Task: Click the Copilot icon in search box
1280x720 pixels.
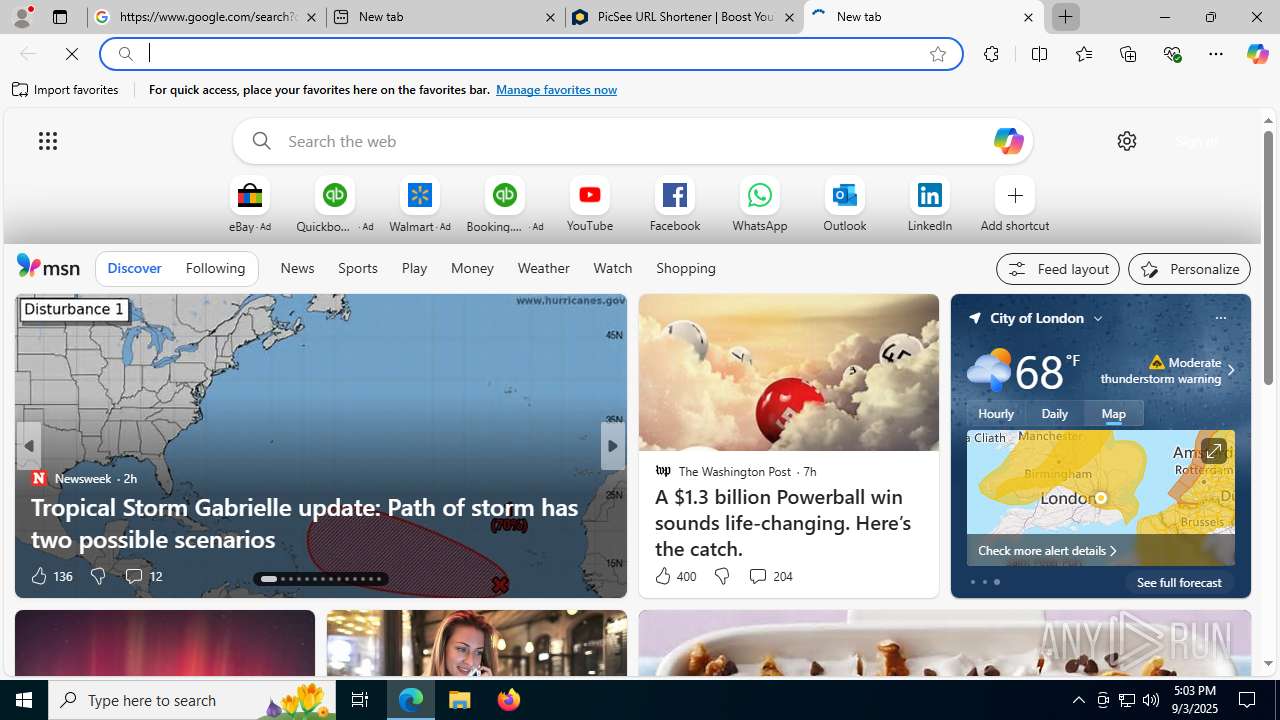Action: click(x=1008, y=141)
